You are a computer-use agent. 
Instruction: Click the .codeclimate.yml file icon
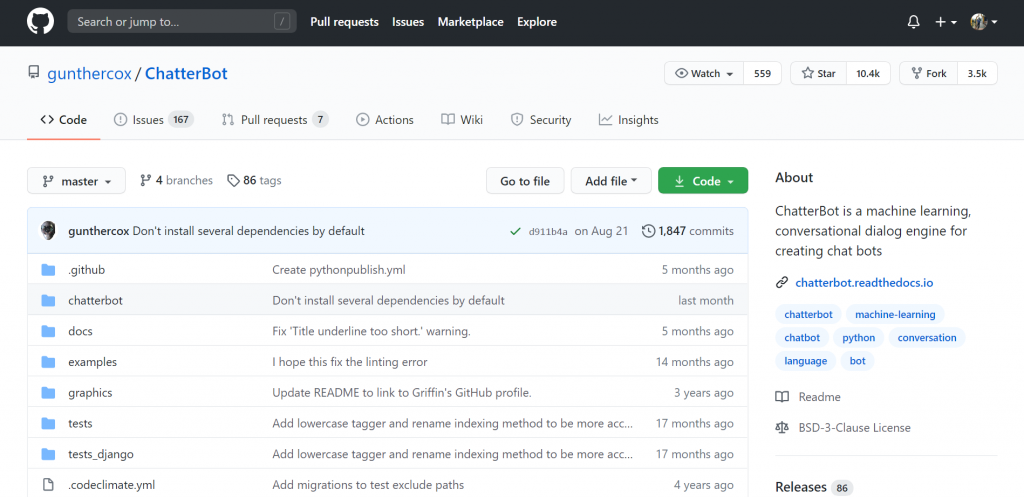(x=48, y=485)
